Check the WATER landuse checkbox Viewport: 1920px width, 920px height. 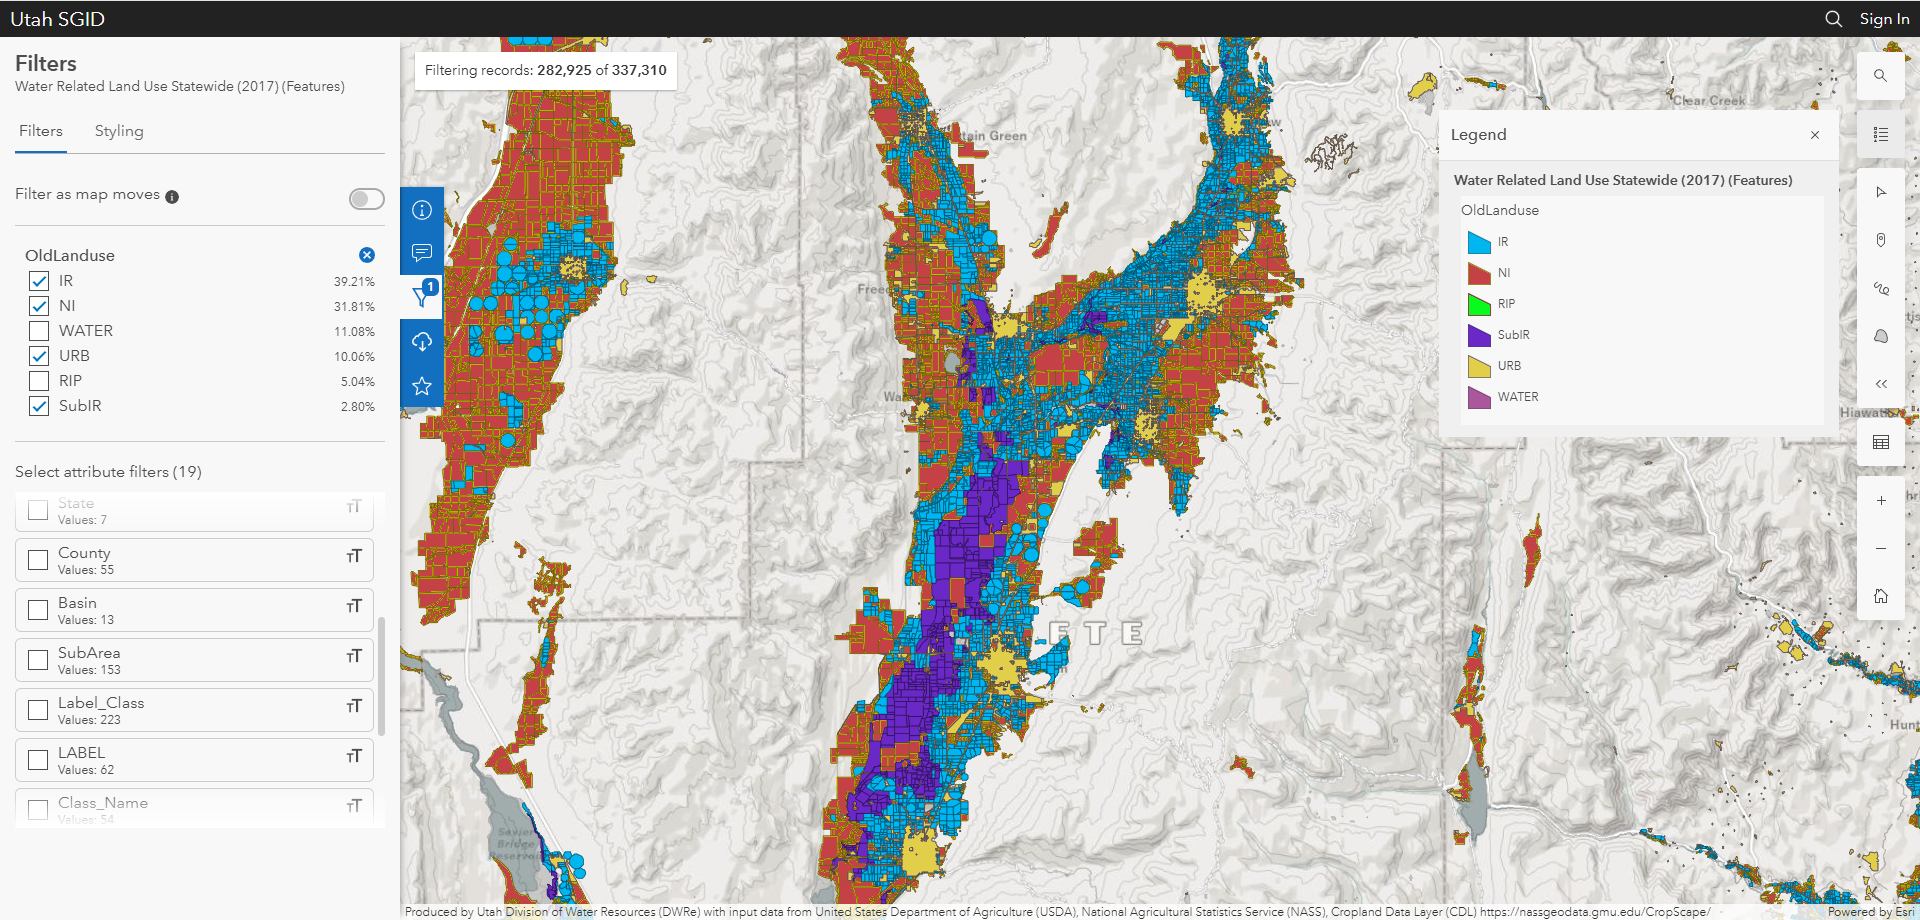[x=39, y=331]
